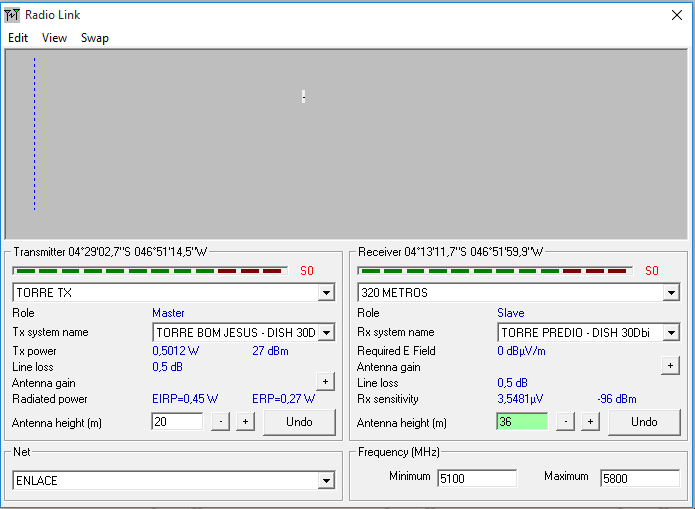Increase receiver antenna height with plus button
The width and height of the screenshot is (695, 509).
click(590, 422)
